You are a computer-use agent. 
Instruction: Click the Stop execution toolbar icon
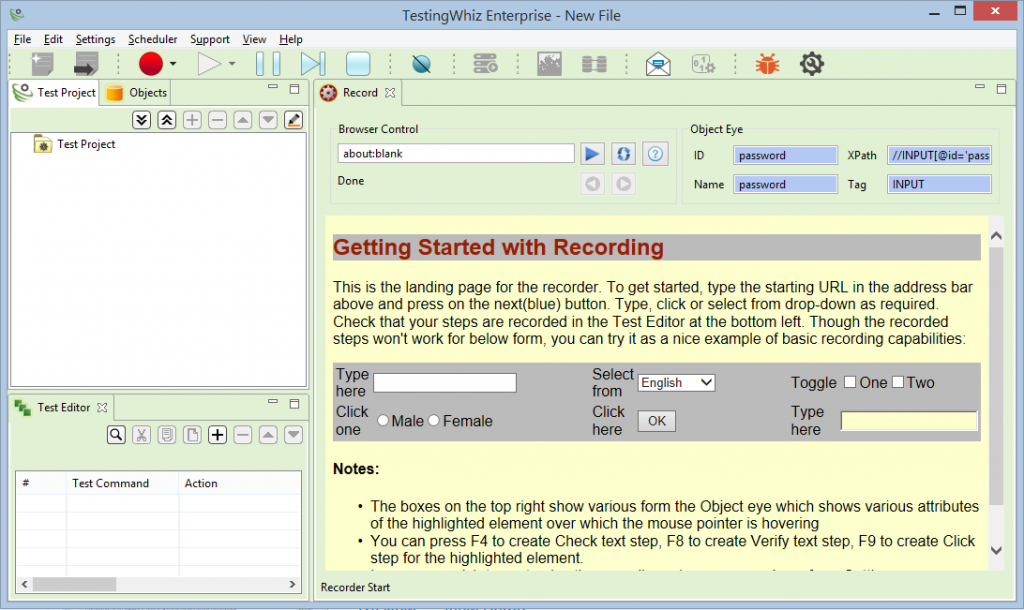tap(358, 64)
